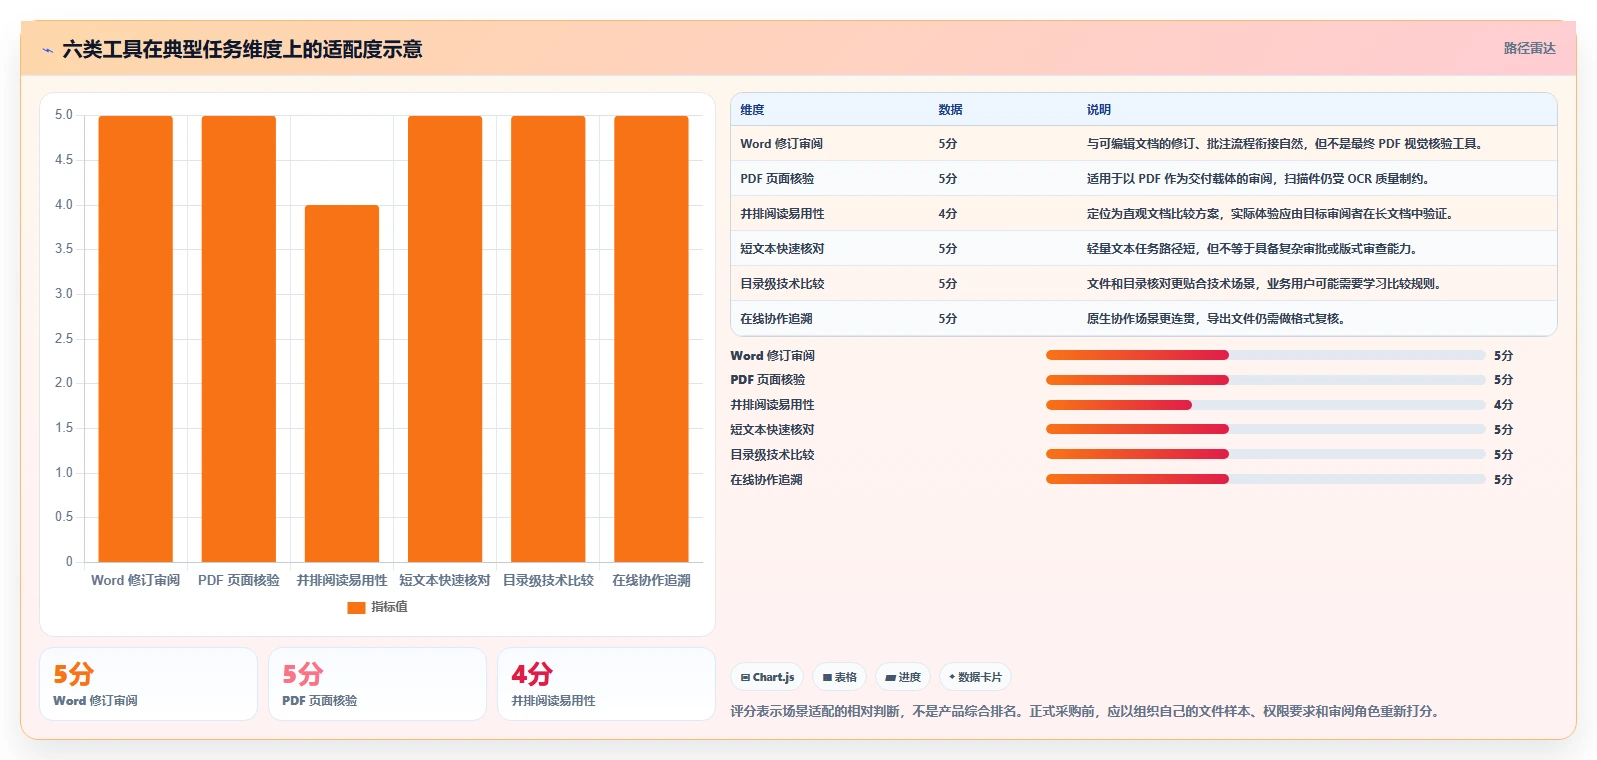Click the 2.5 y-axis tick label
The image size is (1597, 760).
(64, 339)
